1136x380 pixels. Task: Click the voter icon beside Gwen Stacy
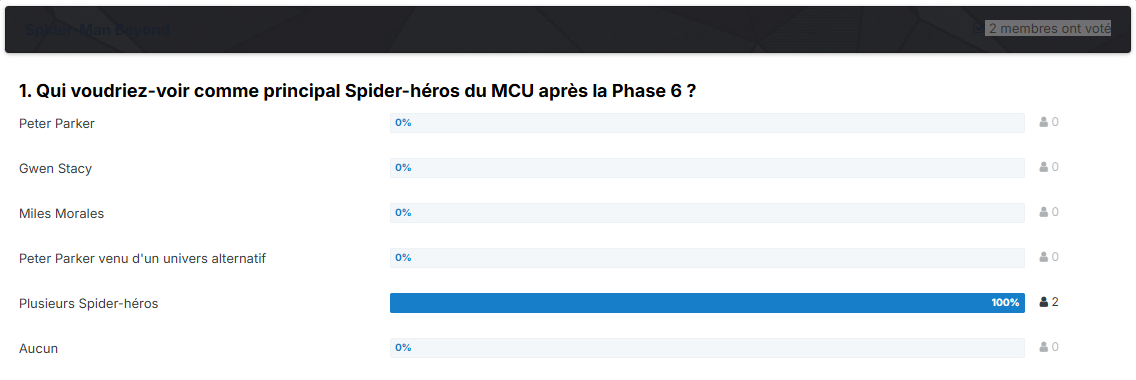tap(1043, 167)
